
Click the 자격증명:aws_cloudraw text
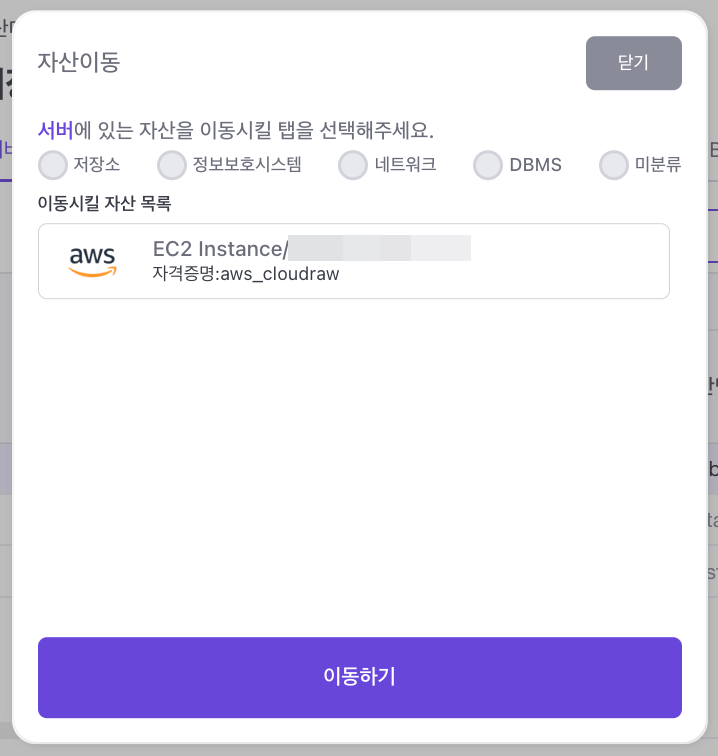[246, 273]
